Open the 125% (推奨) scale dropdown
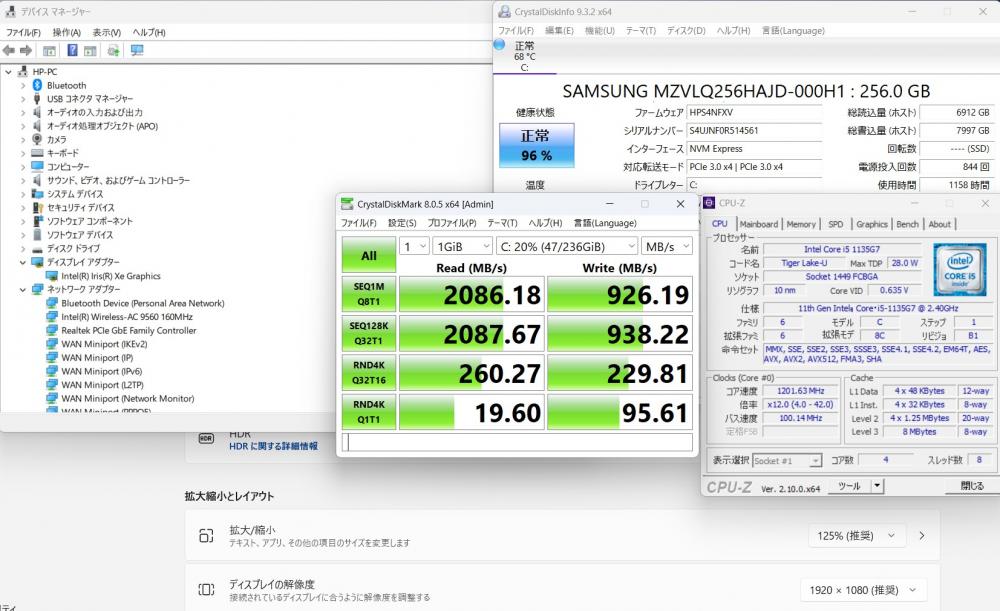The image size is (1000, 611). [856, 536]
